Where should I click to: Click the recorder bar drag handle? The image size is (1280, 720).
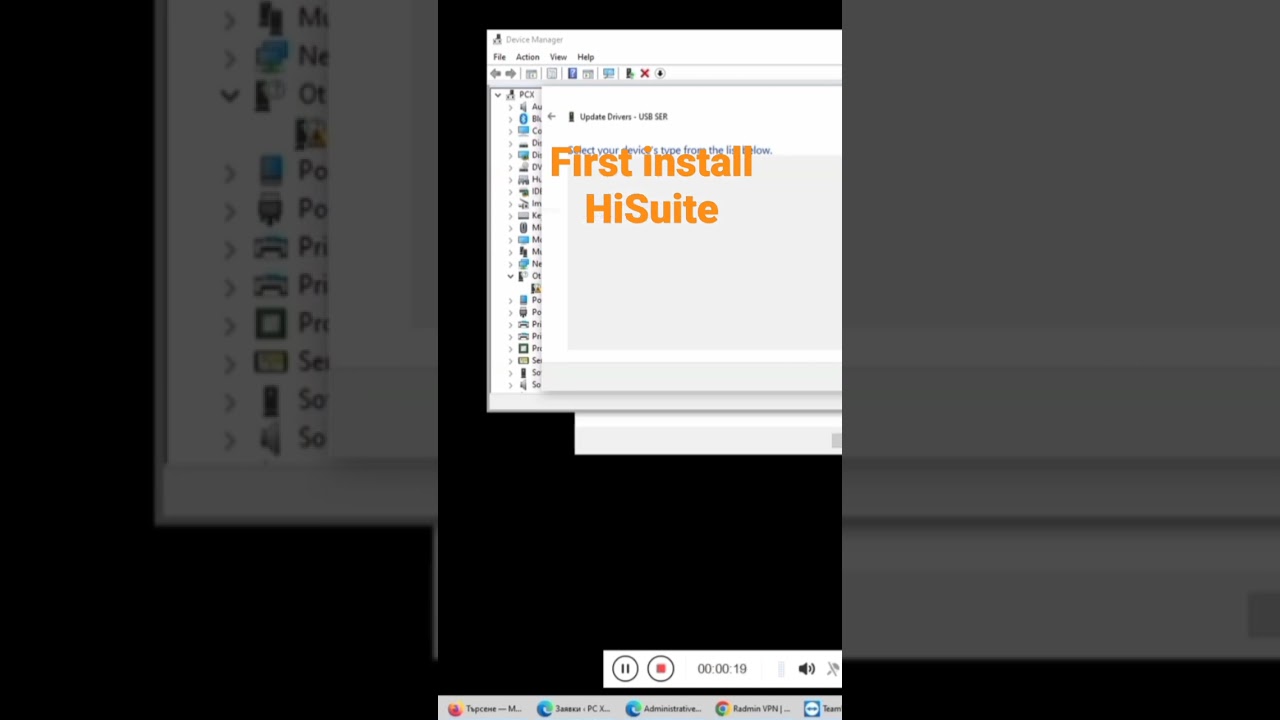click(x=781, y=668)
